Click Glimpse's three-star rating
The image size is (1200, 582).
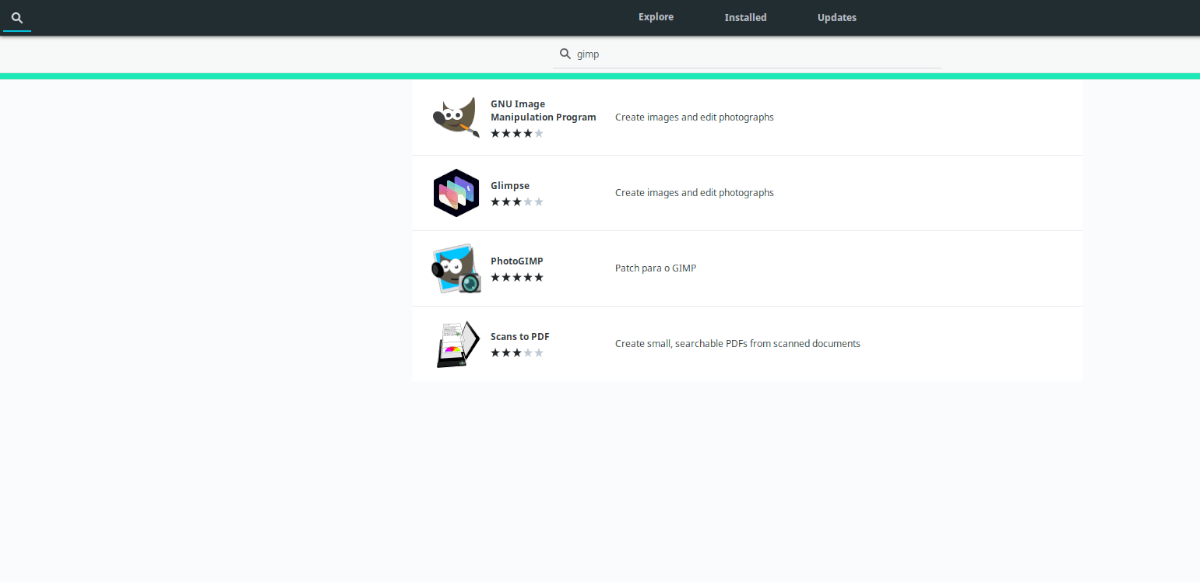pos(516,201)
